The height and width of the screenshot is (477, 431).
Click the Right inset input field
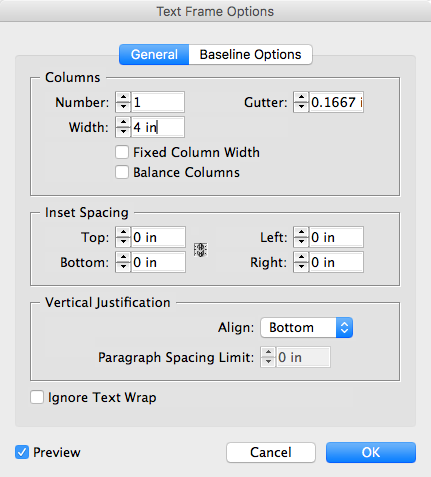click(x=336, y=262)
